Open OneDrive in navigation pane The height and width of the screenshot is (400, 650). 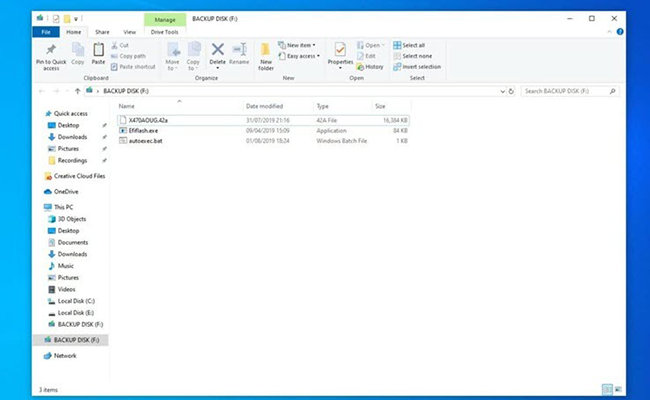[x=61, y=192]
